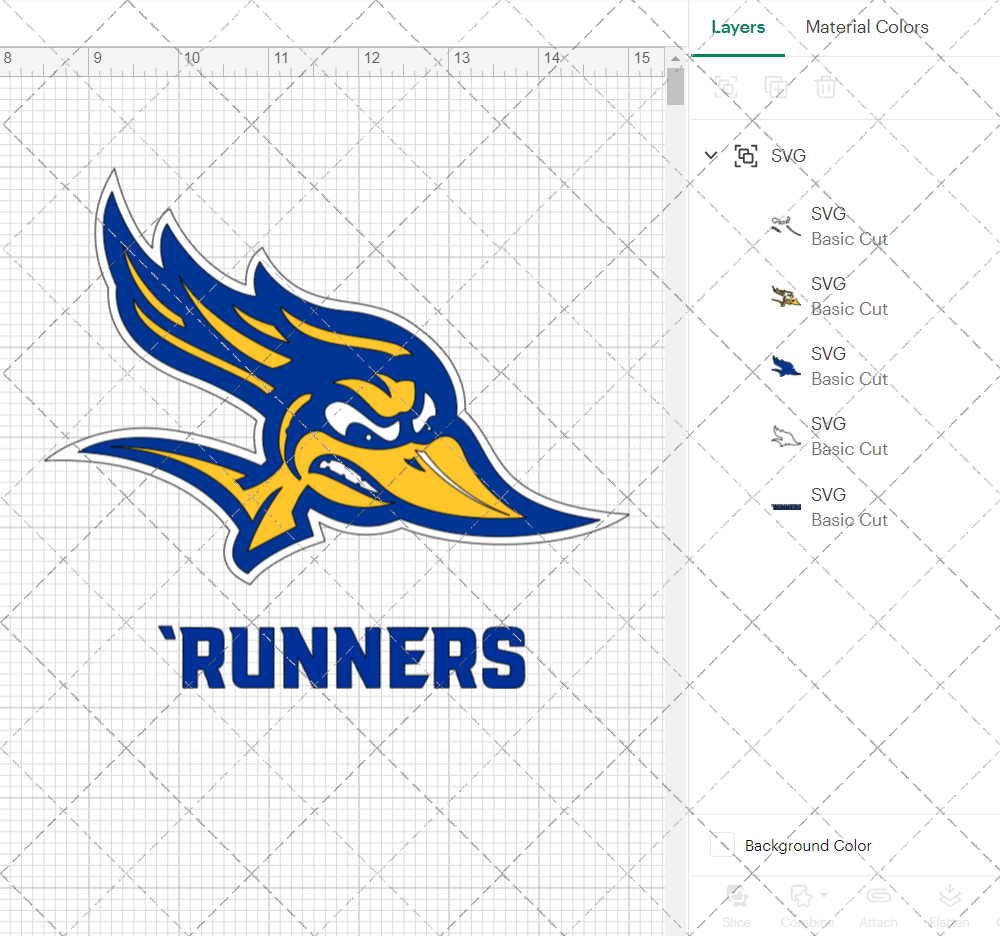Select the parent SVG group label
Image resolution: width=1000 pixels, height=936 pixels.
coord(788,156)
